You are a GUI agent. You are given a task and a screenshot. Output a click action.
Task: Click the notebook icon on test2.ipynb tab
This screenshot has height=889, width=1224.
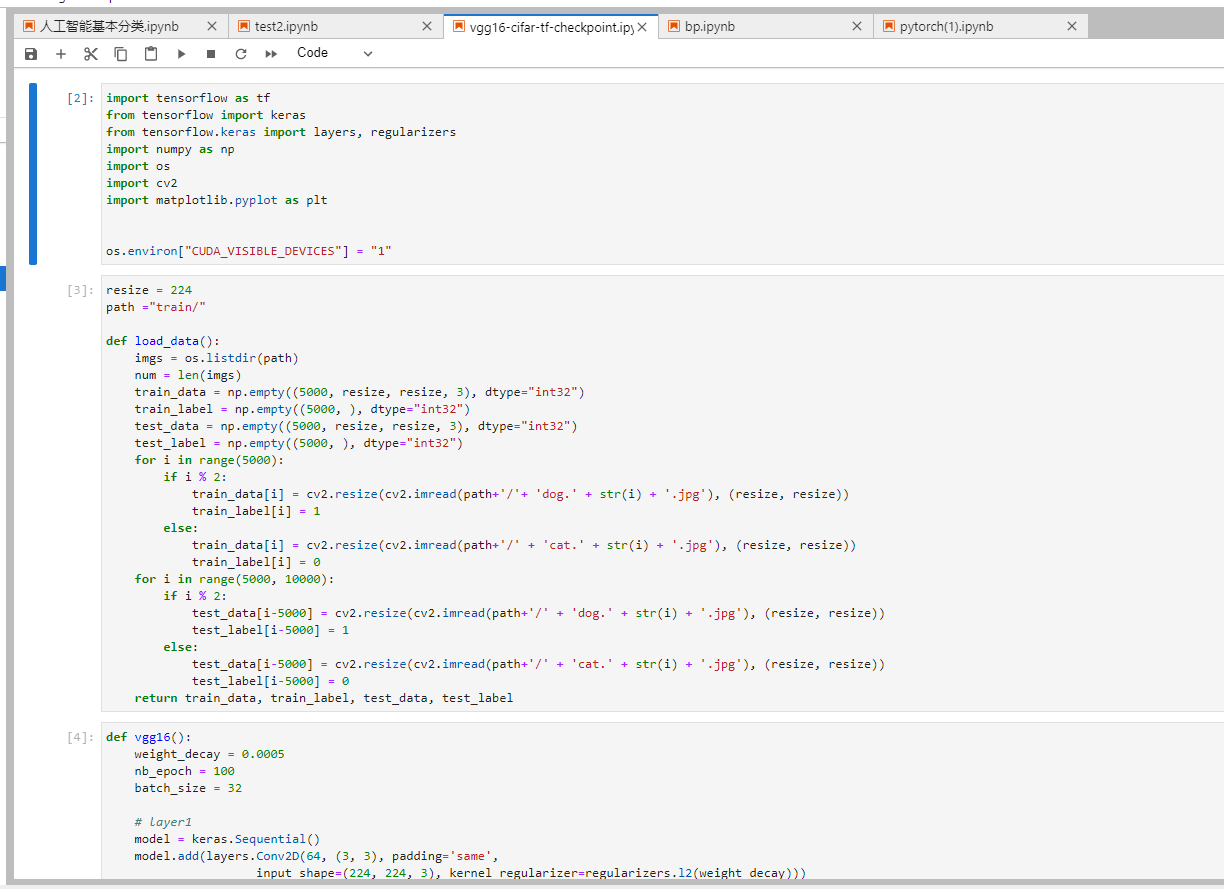pos(244,27)
